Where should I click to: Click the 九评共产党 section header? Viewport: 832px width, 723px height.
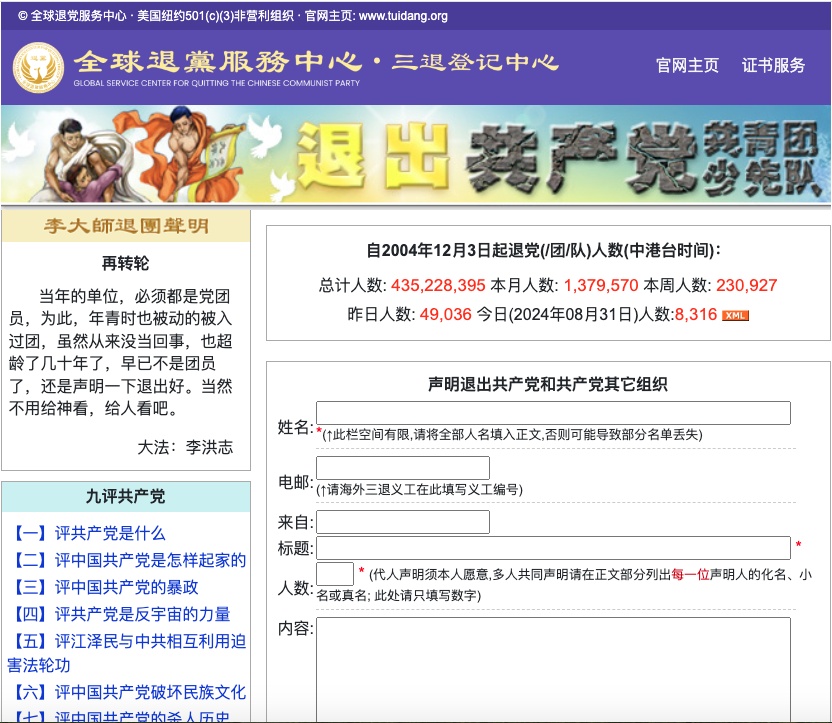(126, 496)
